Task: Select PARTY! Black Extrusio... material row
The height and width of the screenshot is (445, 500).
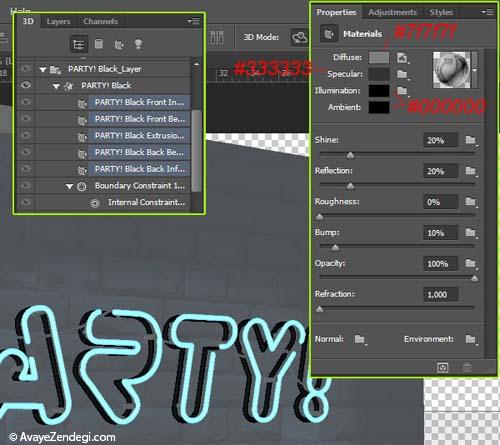Action: (x=139, y=136)
